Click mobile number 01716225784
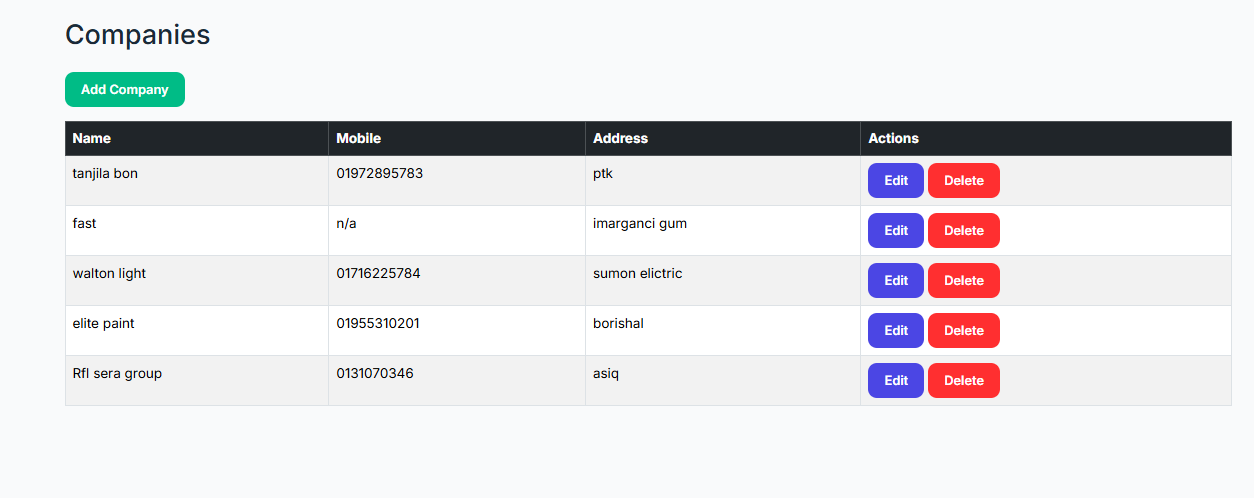The height and width of the screenshot is (498, 1254). [x=378, y=274]
